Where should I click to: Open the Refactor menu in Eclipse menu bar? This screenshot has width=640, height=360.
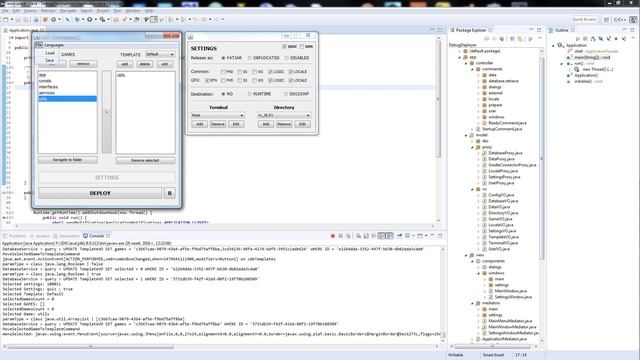pos(48,11)
